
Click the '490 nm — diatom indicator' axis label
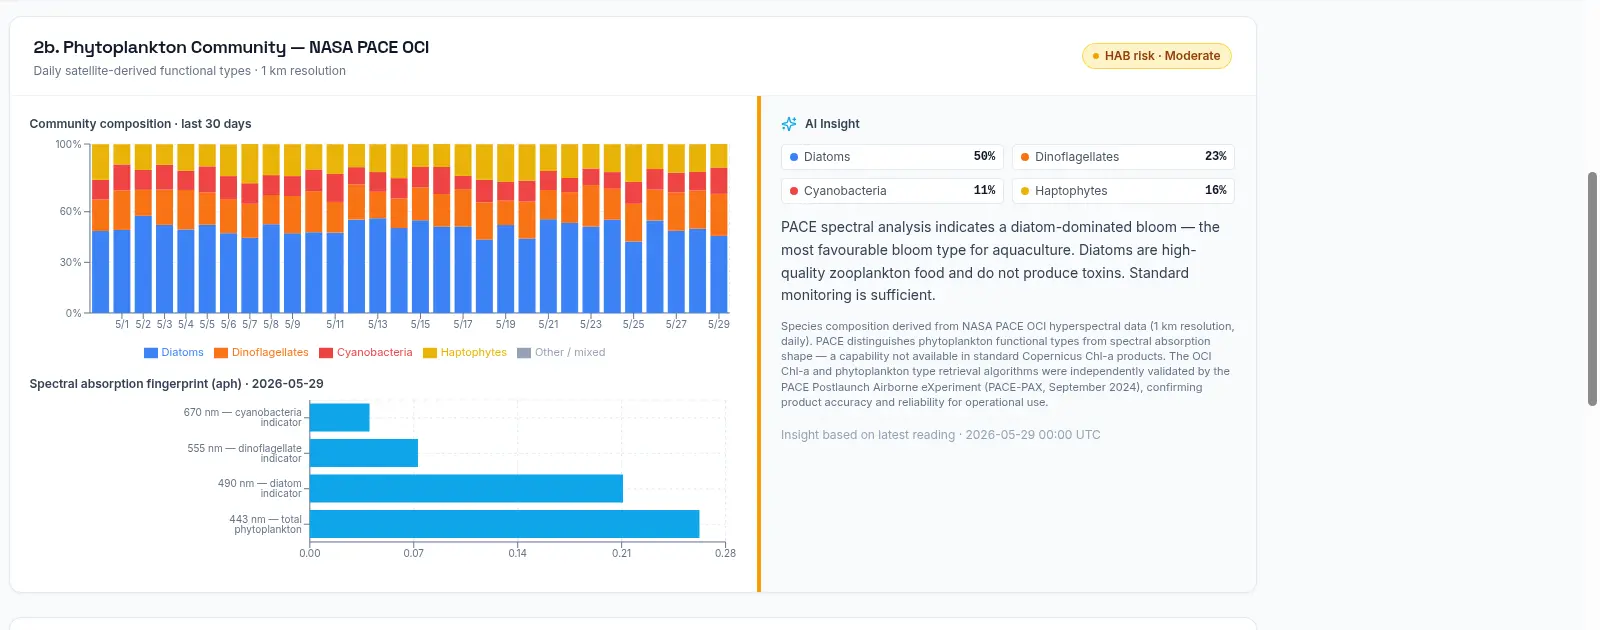point(259,488)
